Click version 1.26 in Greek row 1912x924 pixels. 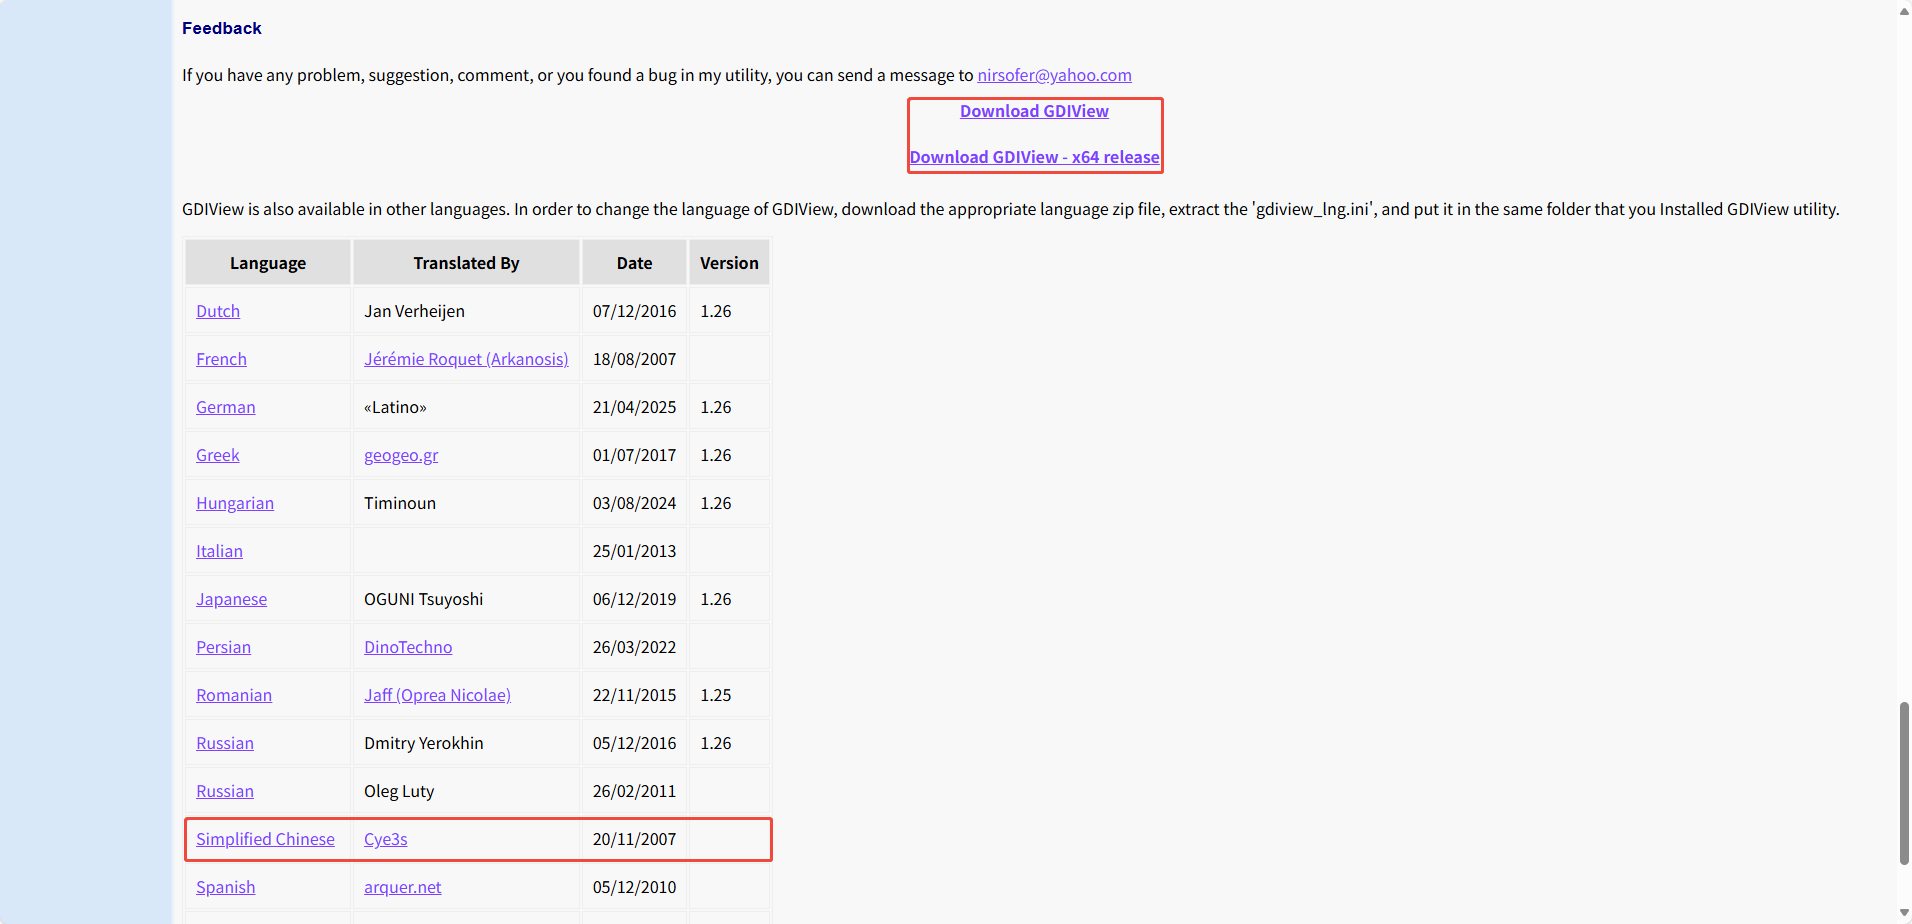click(x=716, y=455)
